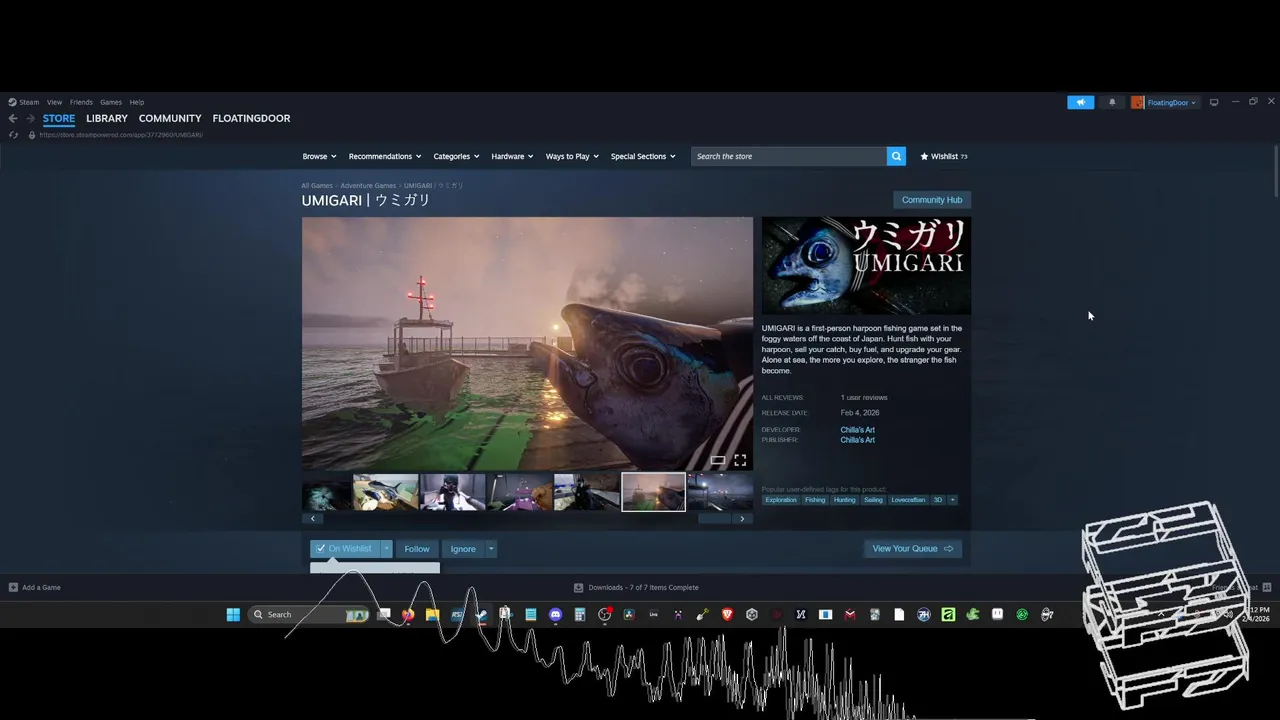Go back with the Steam back arrow

pos(13,118)
